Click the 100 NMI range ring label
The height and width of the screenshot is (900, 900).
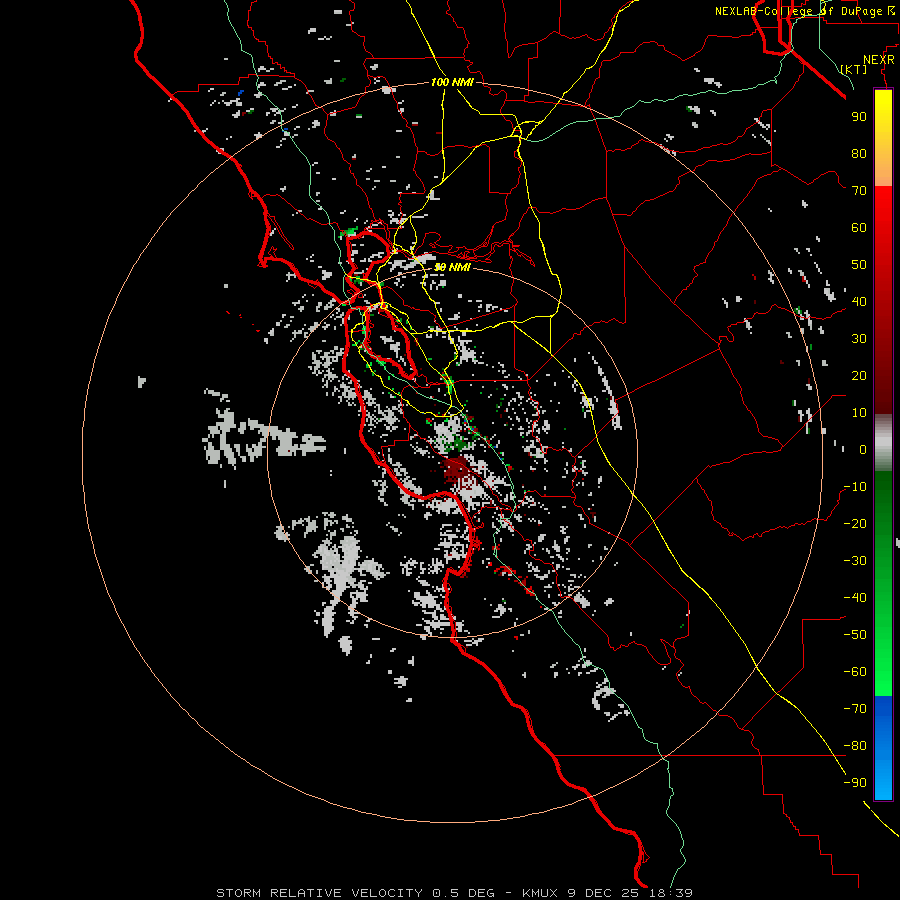coord(452,82)
